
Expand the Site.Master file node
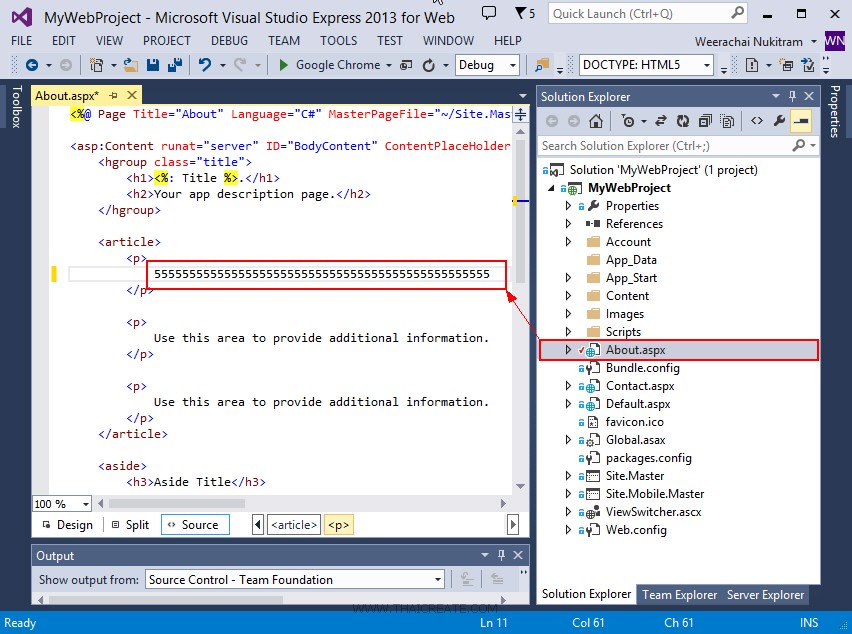point(568,476)
